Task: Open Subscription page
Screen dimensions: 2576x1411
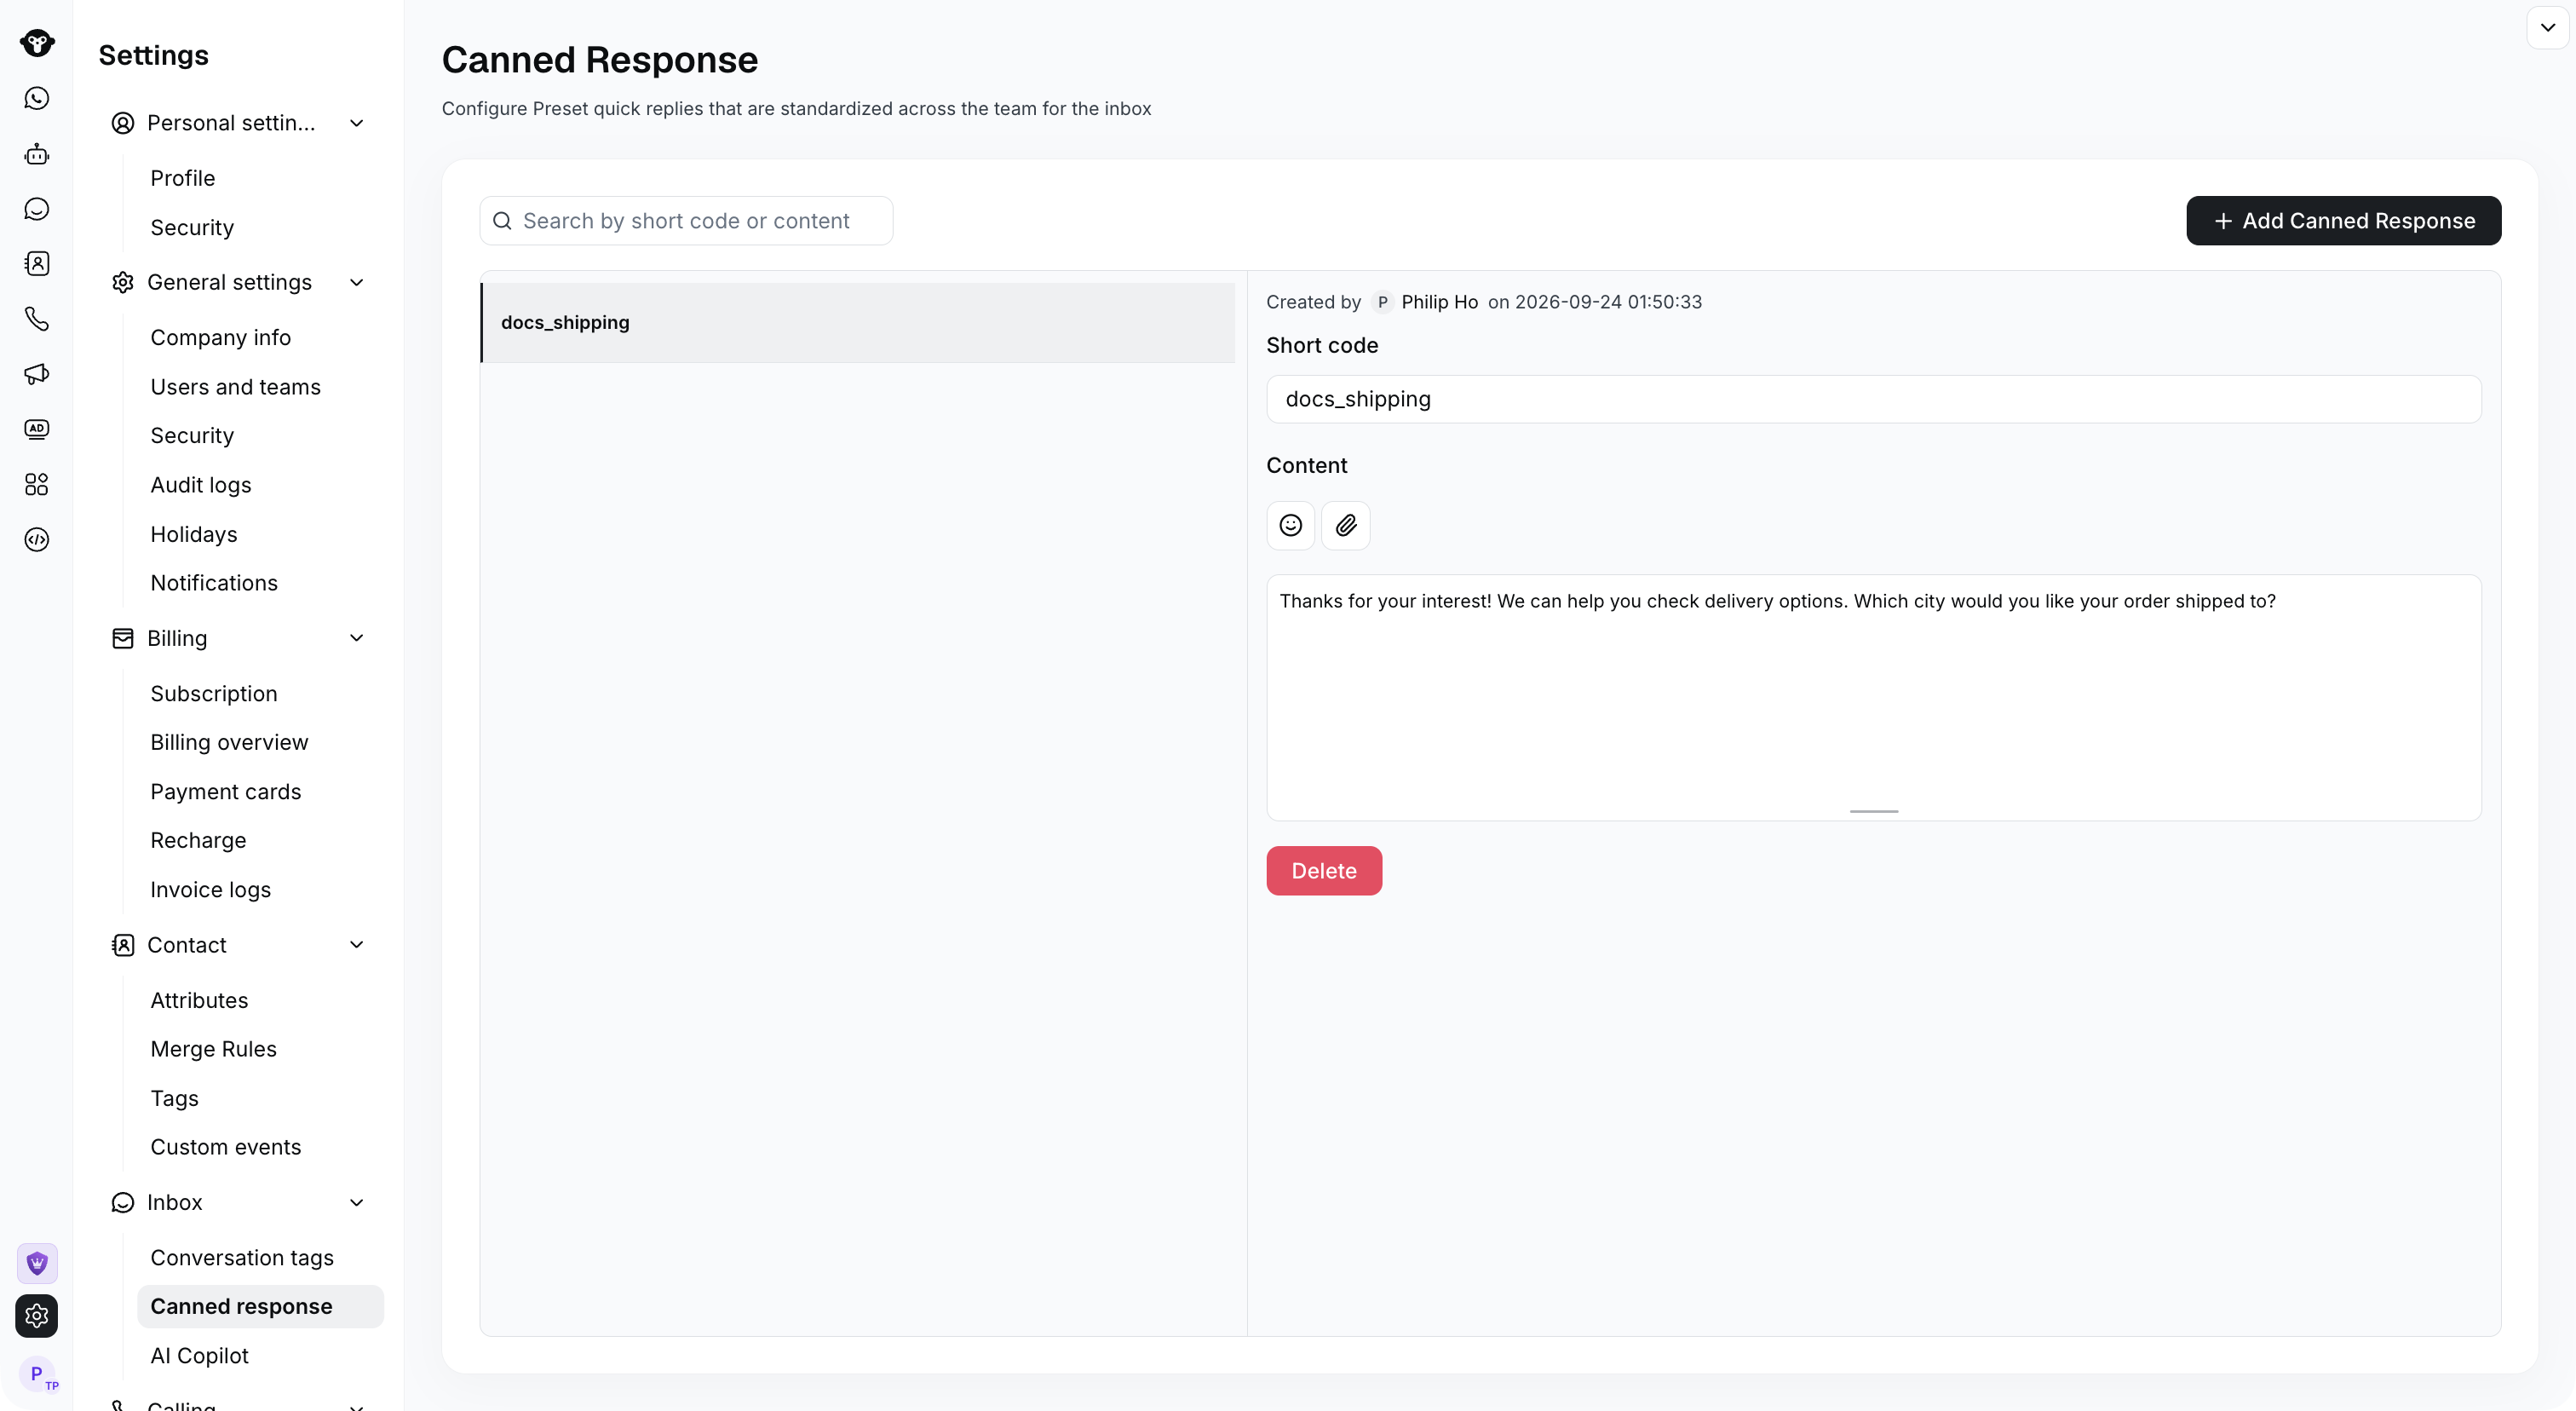Action: pos(214,694)
